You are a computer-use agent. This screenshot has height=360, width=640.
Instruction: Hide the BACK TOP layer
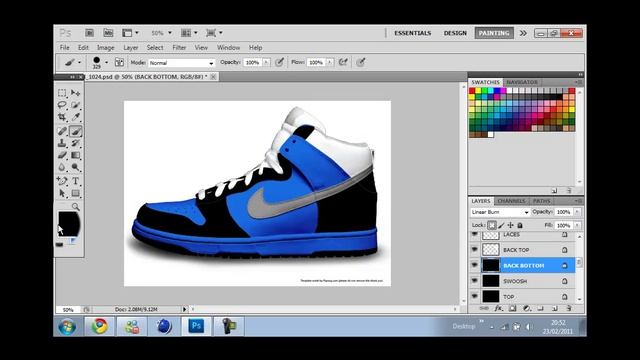[474, 249]
